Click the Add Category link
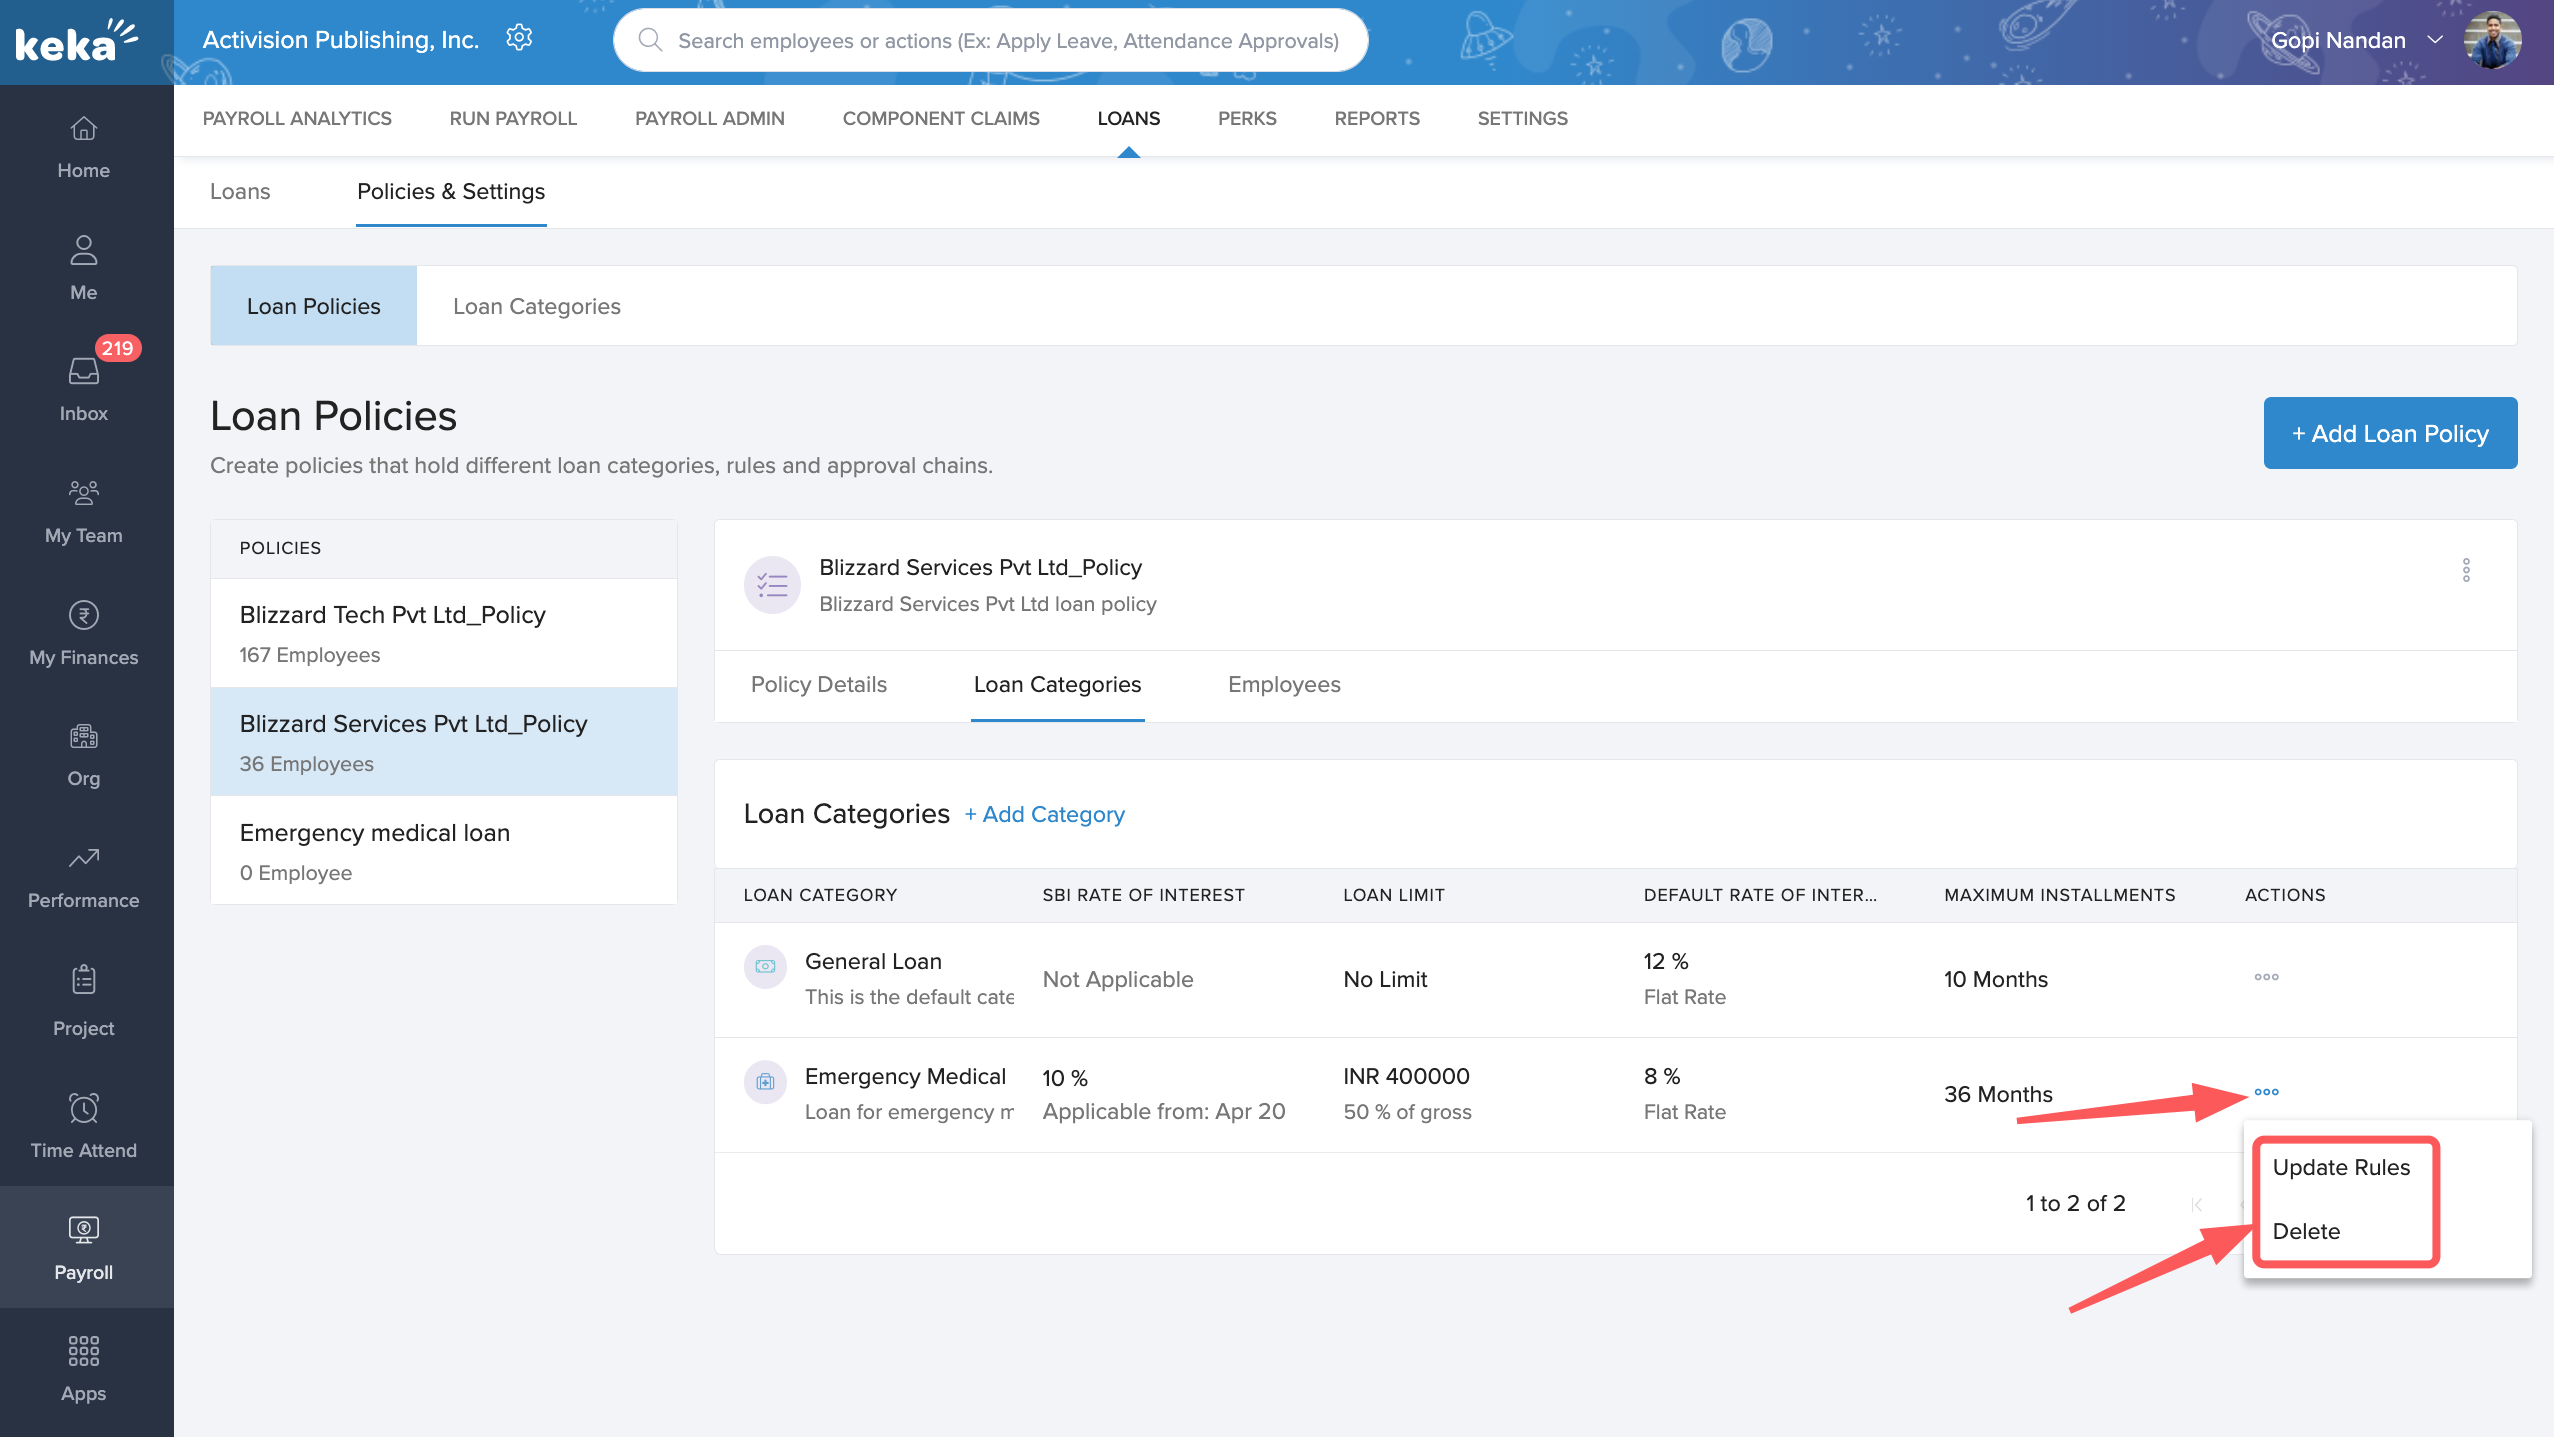 click(1044, 815)
